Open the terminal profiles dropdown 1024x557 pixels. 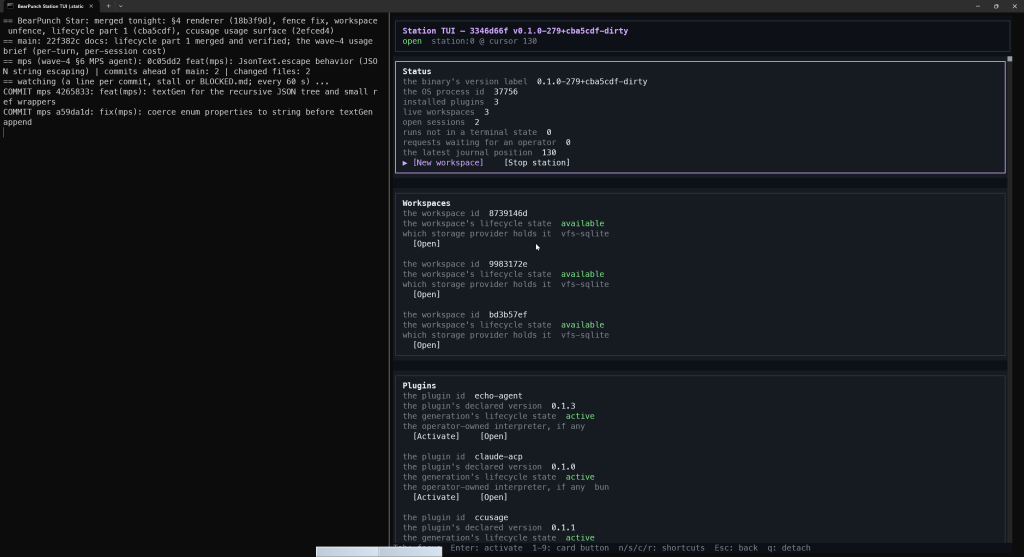pyautogui.click(x=121, y=6)
